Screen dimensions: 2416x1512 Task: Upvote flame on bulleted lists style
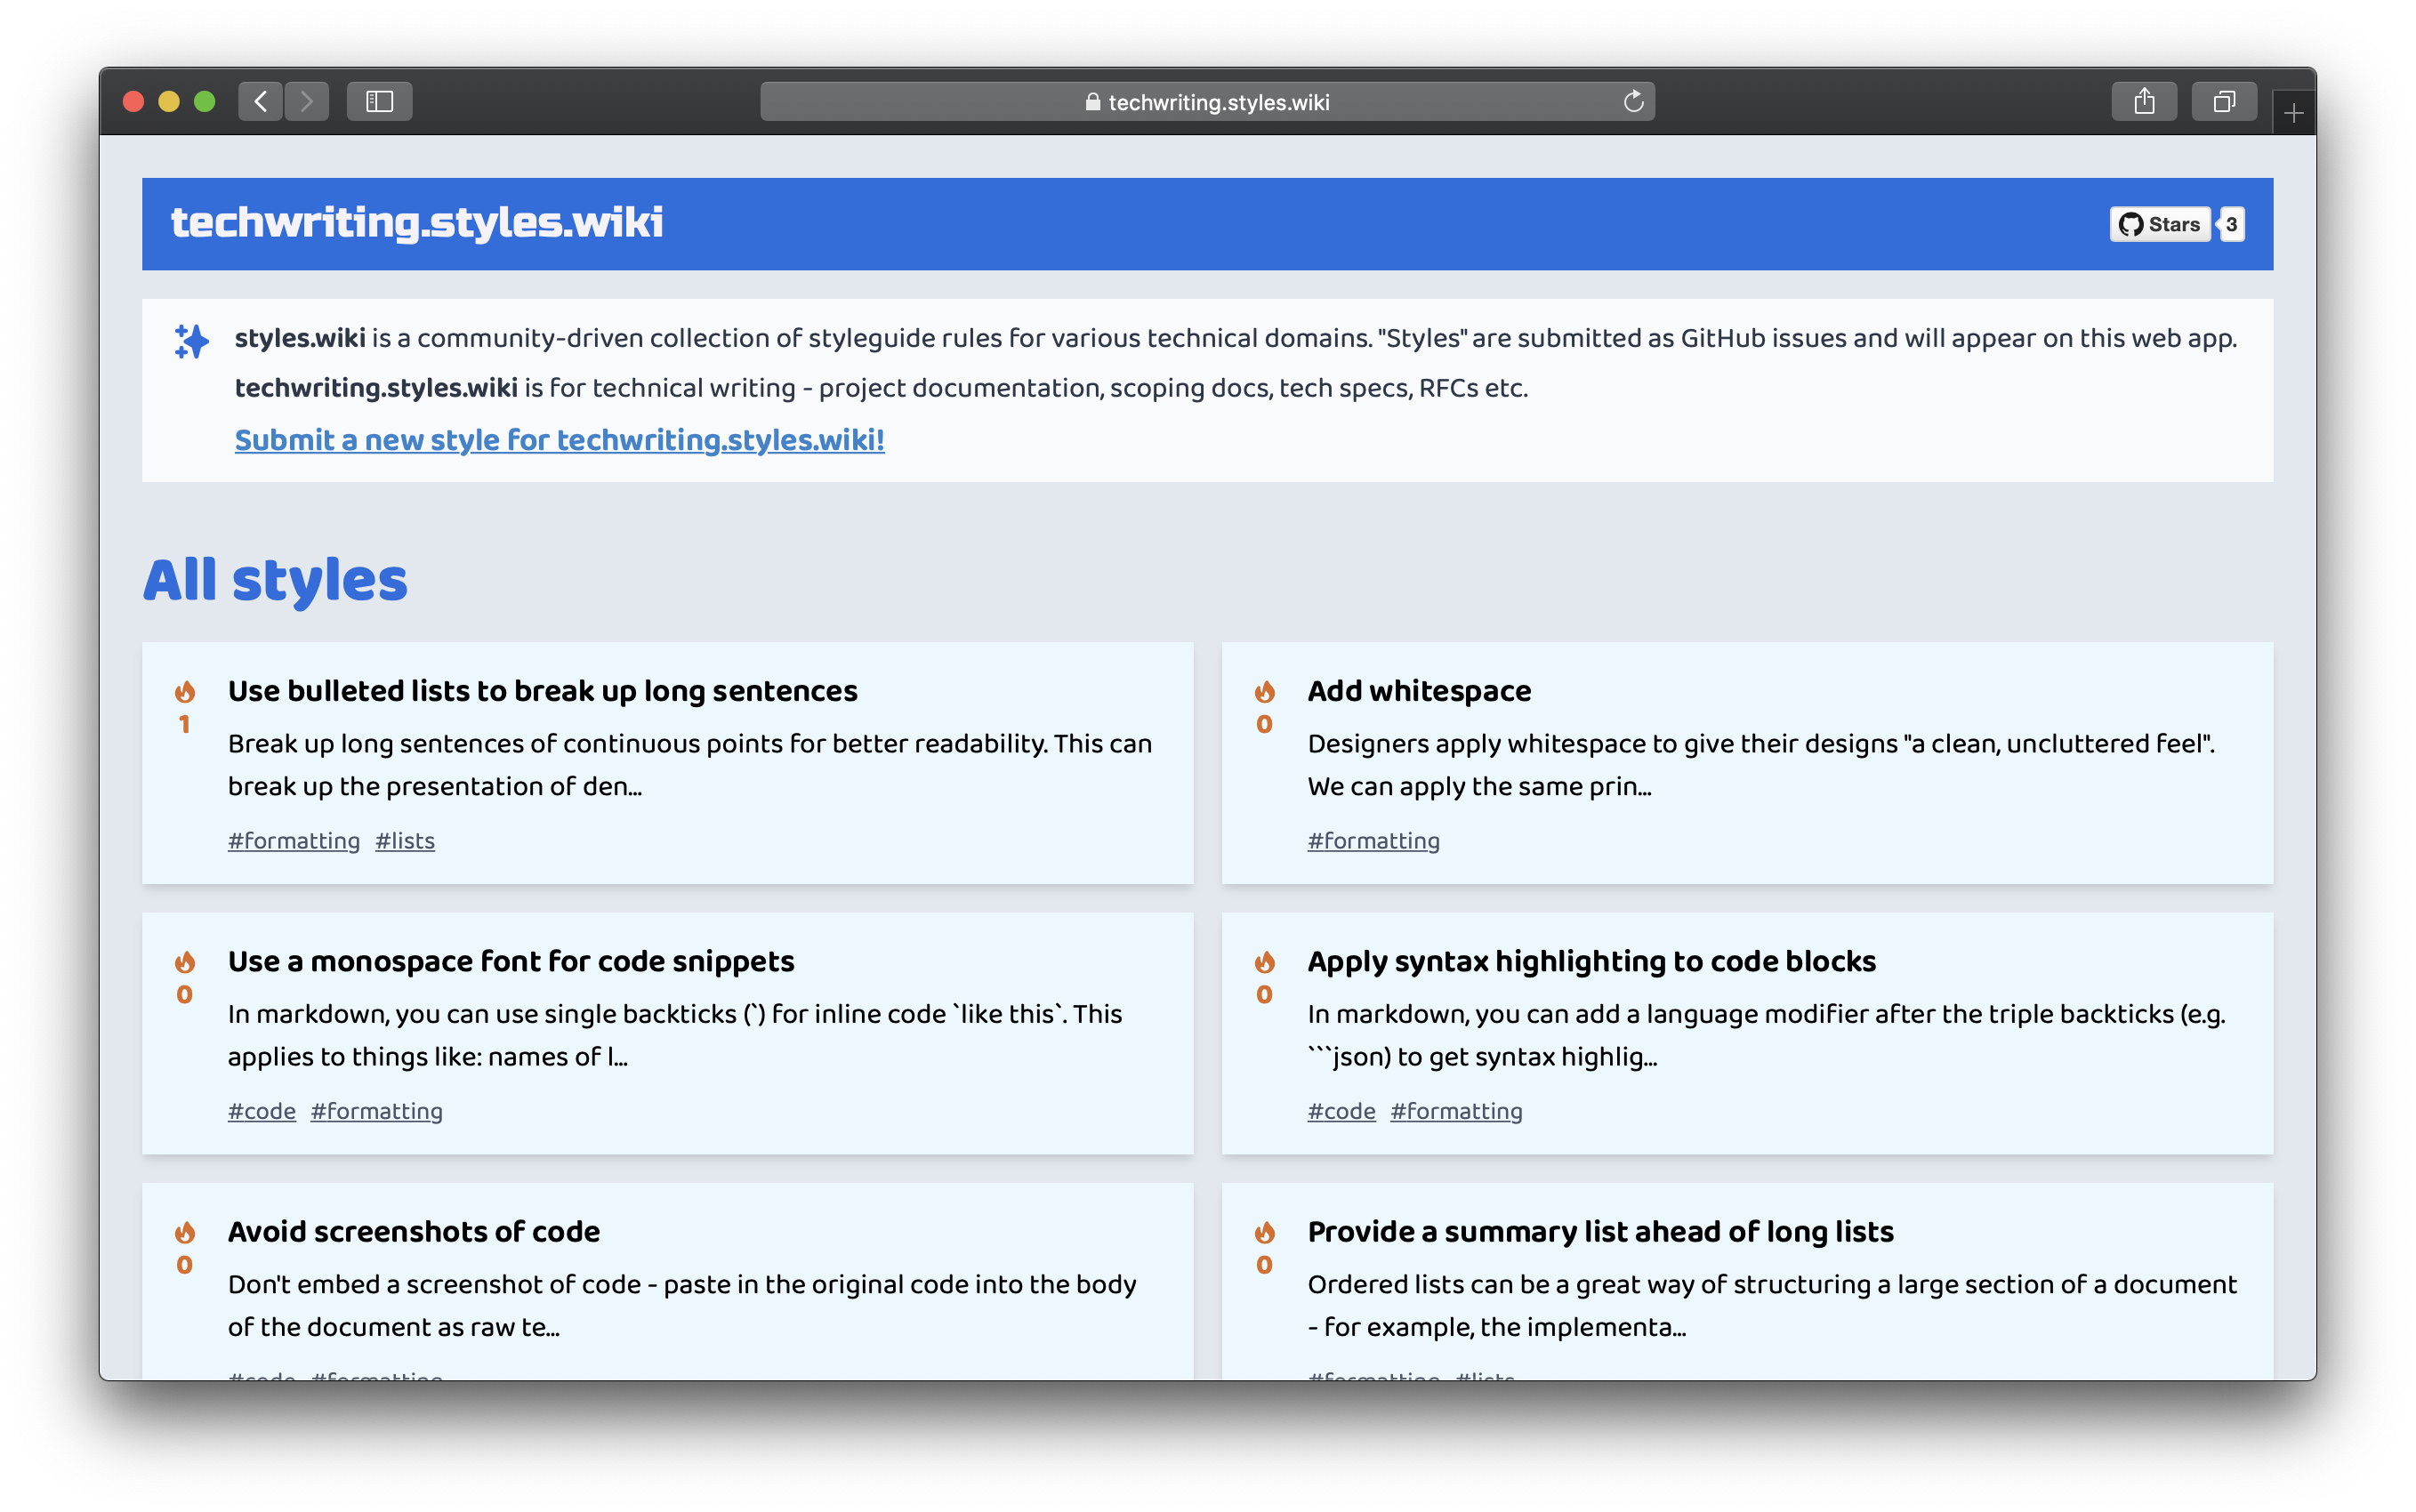pyautogui.click(x=185, y=692)
